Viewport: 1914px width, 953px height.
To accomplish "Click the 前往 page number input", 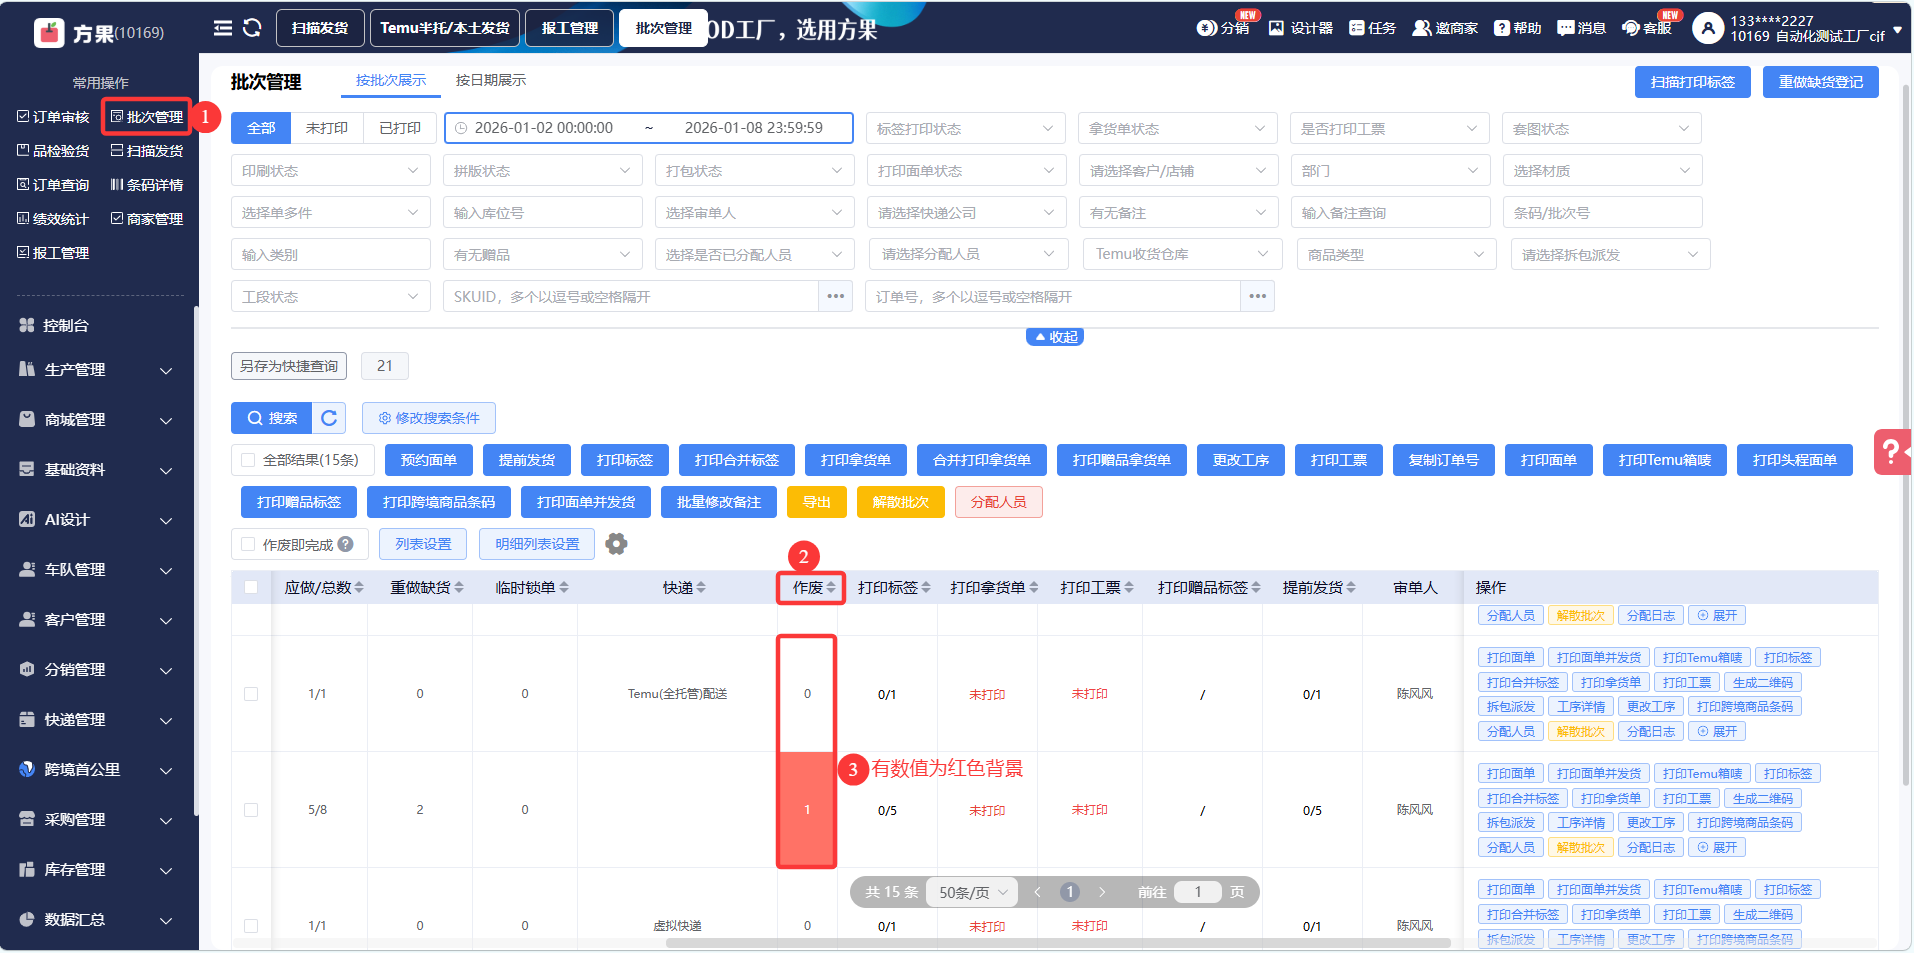I will point(1198,892).
